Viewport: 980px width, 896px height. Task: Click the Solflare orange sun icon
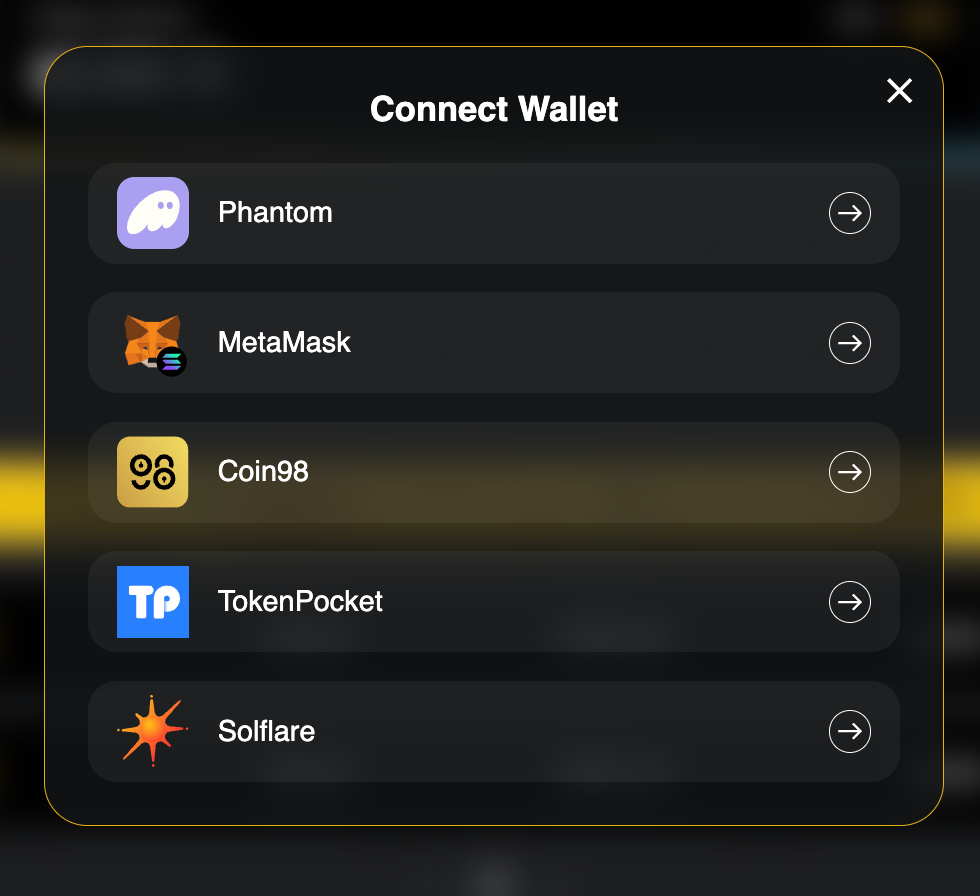[x=152, y=731]
